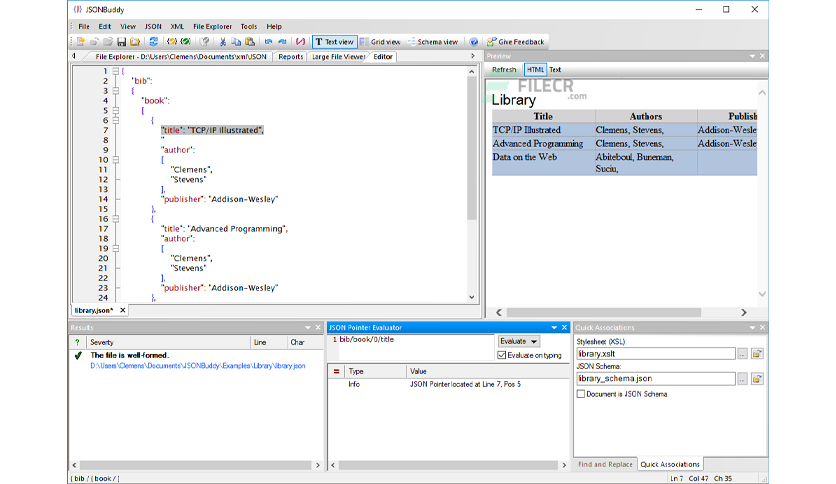Switch to Text view

334,42
